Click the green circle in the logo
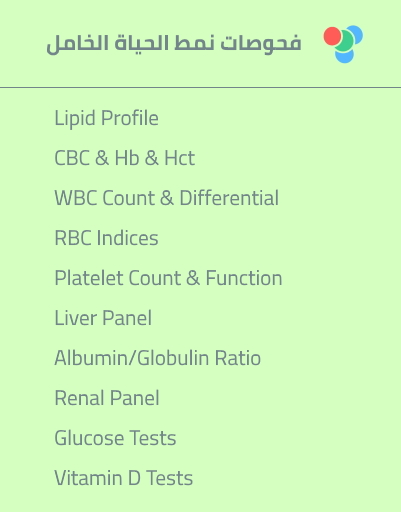Image resolution: width=401 pixels, height=512 pixels. [x=345, y=41]
